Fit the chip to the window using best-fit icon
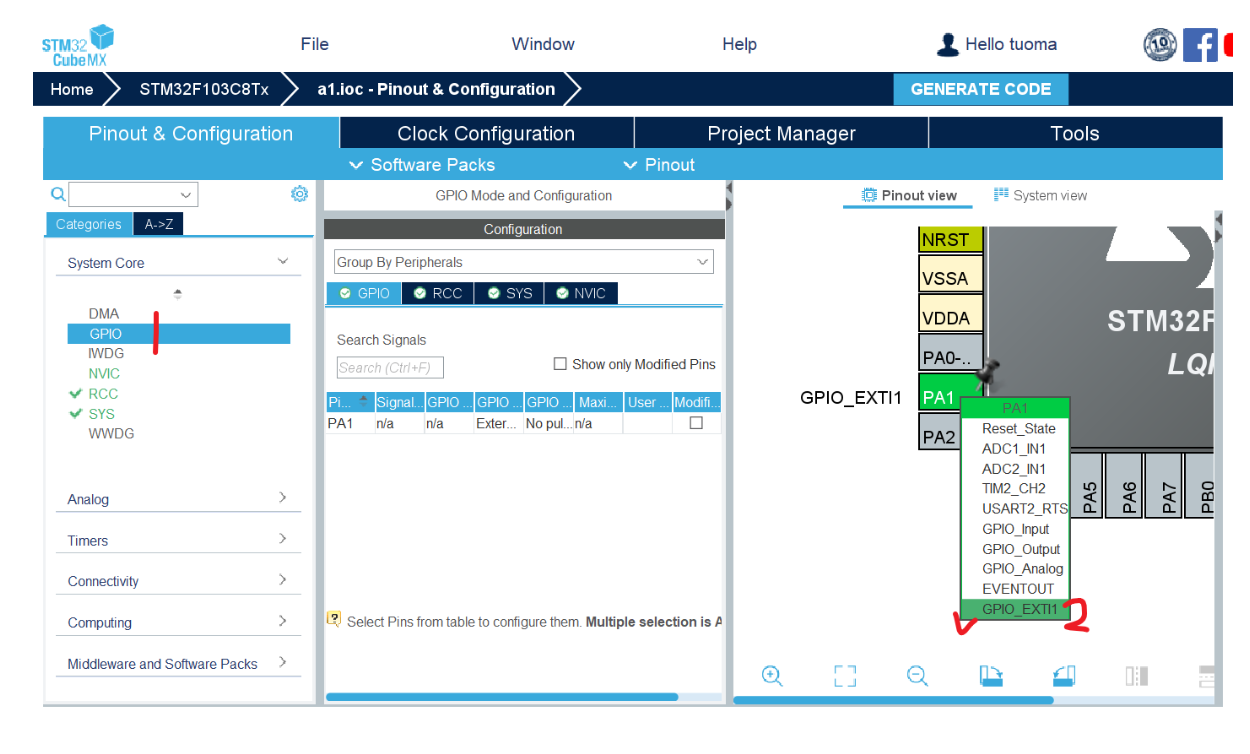1250x754 pixels. tap(845, 676)
